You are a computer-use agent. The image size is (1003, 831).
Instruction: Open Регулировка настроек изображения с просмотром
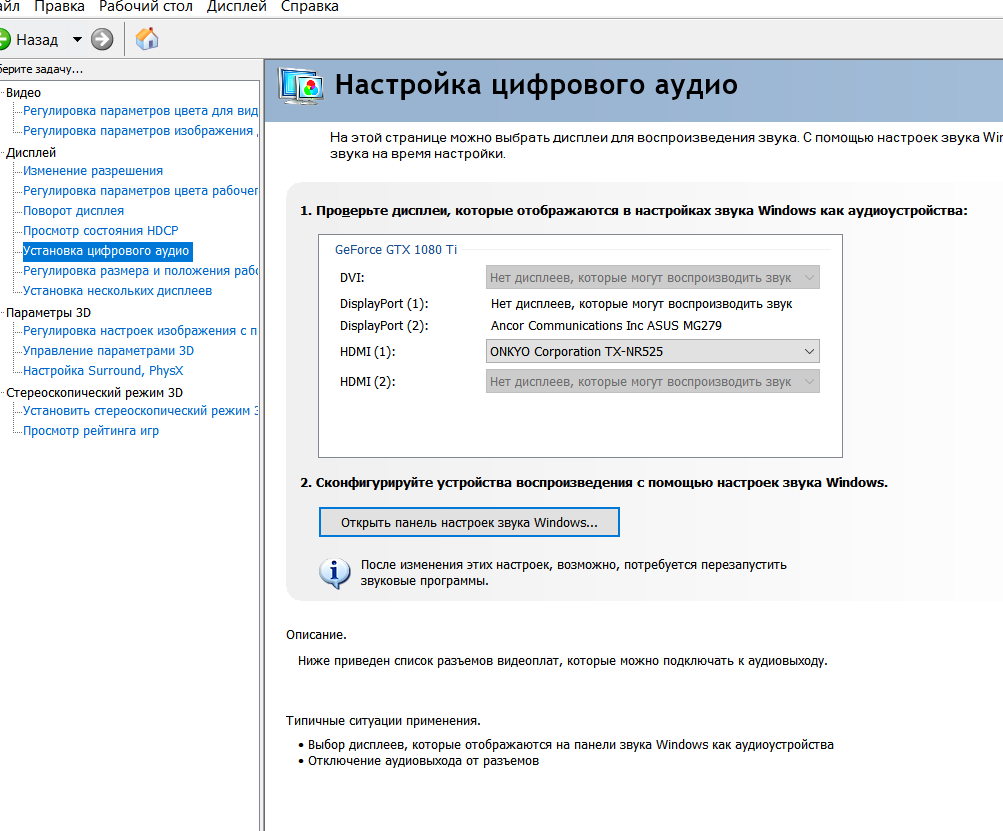tap(140, 331)
